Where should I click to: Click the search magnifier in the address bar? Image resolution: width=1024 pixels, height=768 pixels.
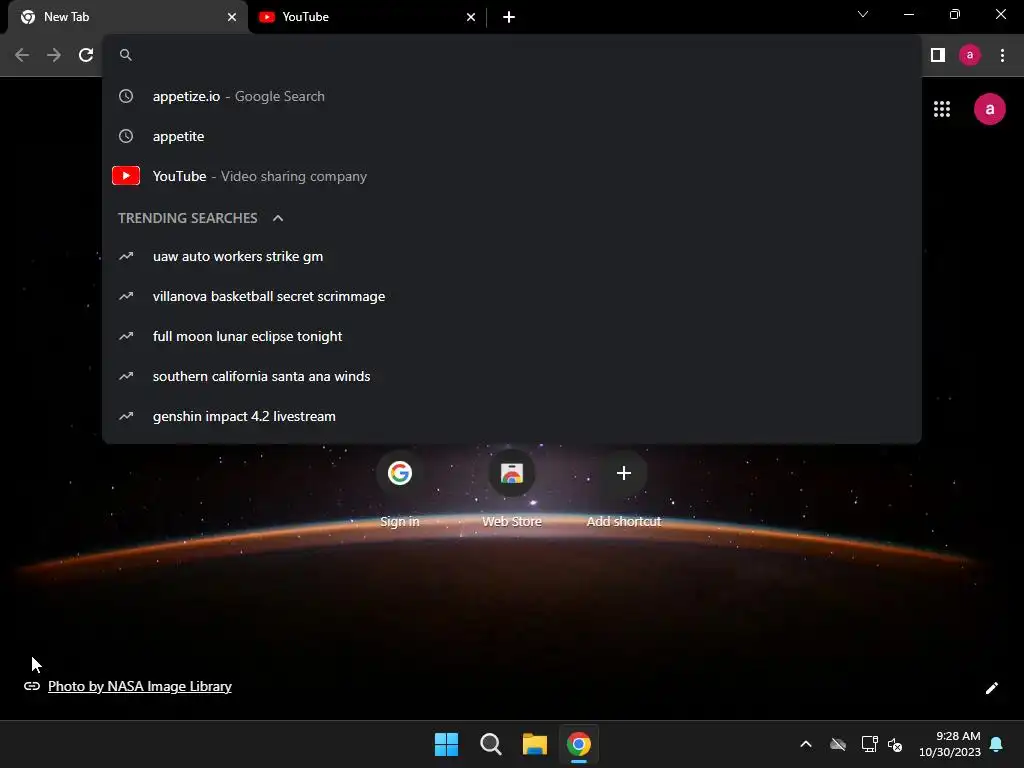[126, 55]
